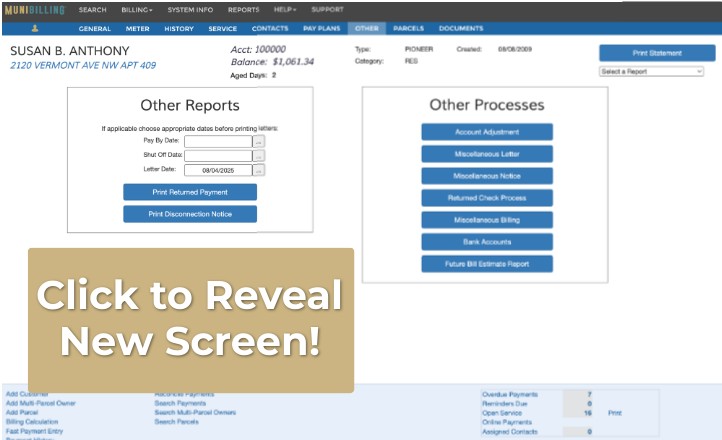Click Print Disconnection Notice button

coord(190,214)
